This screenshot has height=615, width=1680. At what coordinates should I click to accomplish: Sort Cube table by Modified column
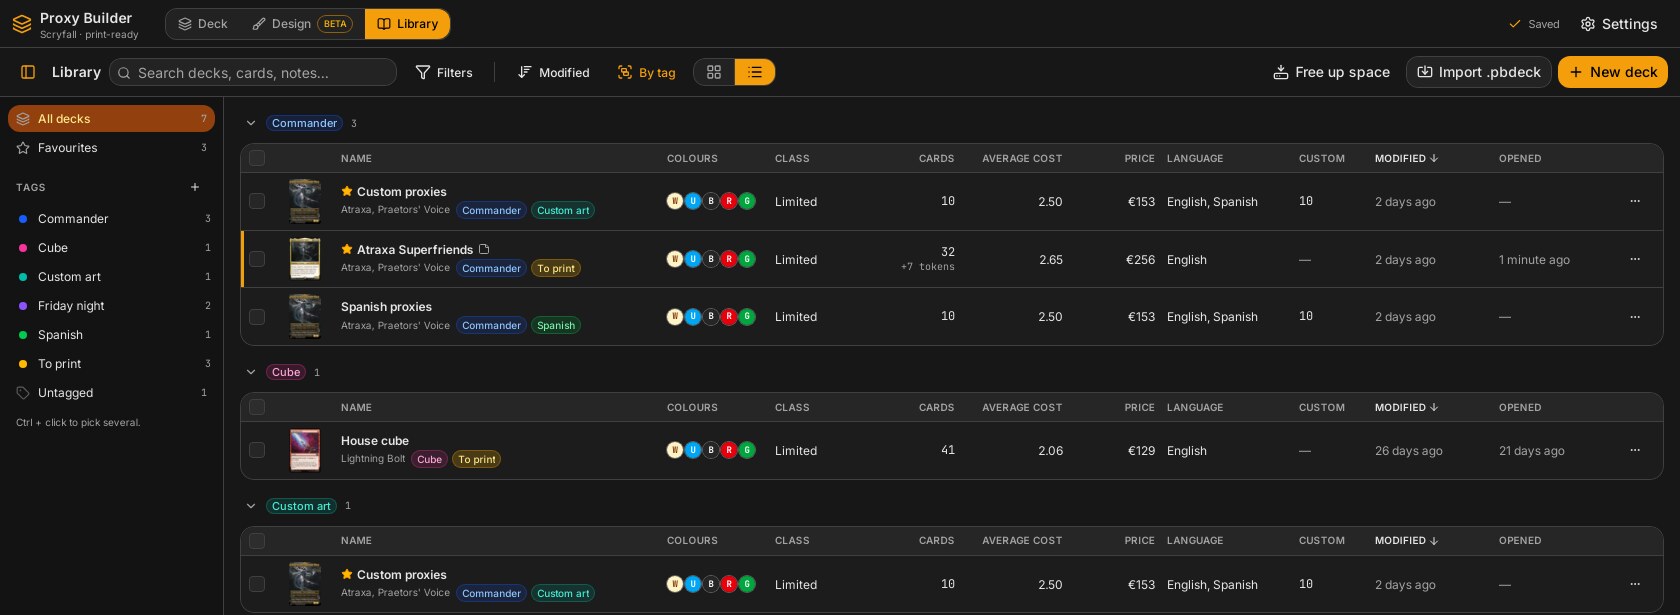pos(1406,407)
